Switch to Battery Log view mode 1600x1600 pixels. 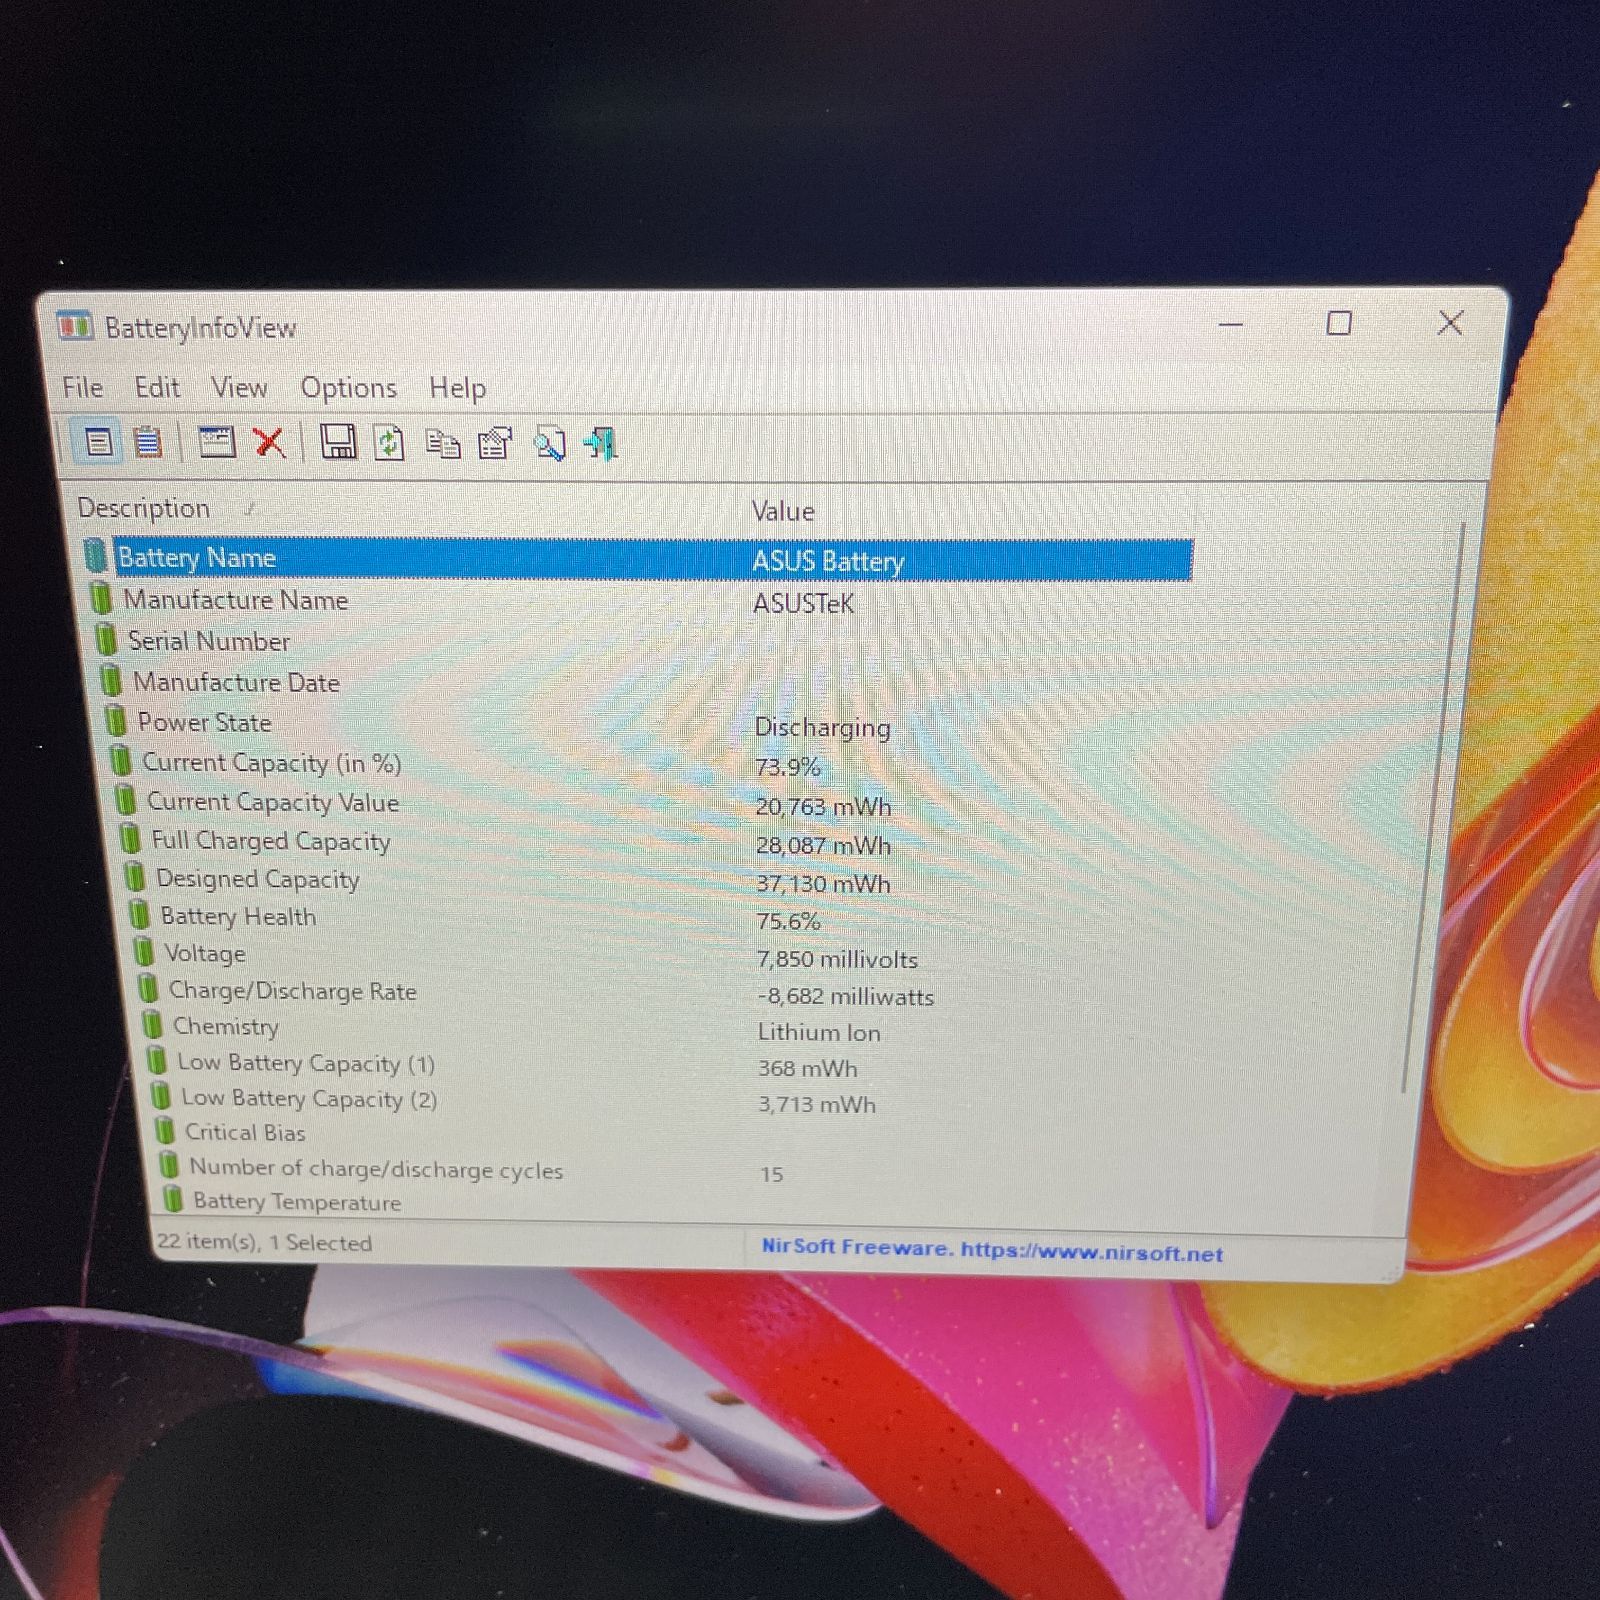point(148,443)
